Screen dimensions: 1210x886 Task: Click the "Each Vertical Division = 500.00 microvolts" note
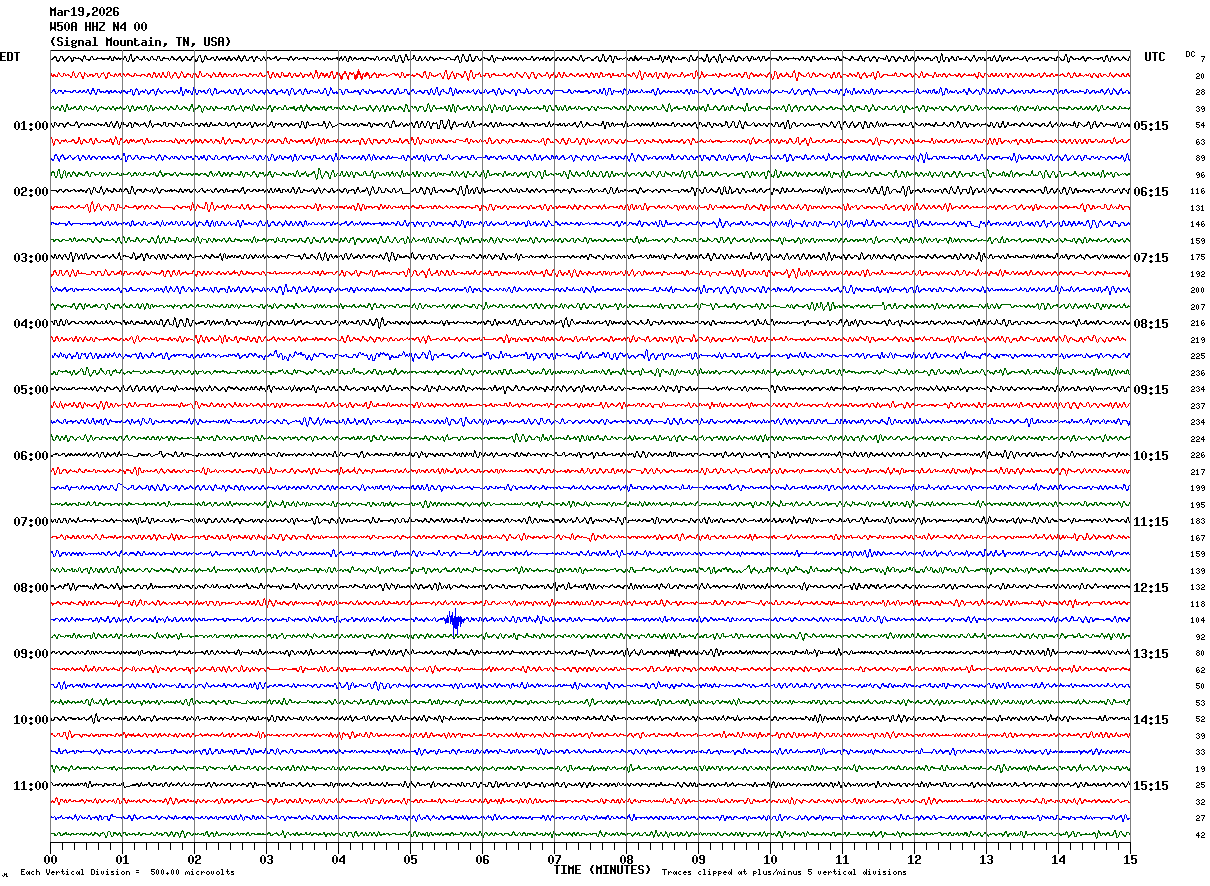point(128,873)
